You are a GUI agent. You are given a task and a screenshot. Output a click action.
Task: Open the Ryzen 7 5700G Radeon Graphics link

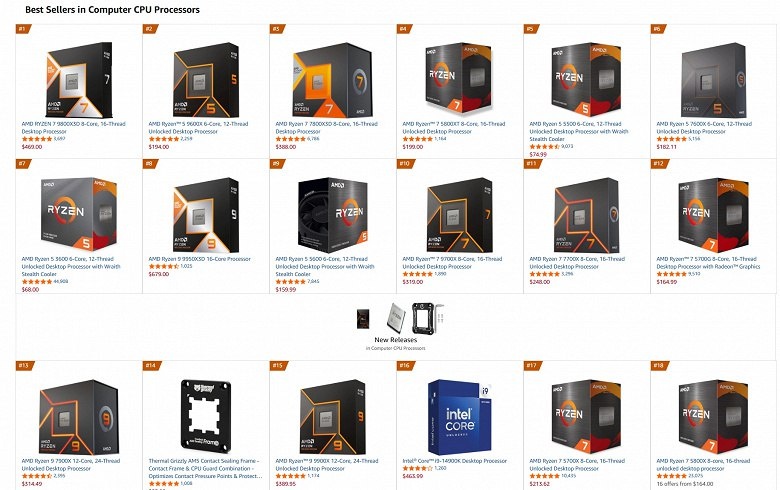tap(708, 263)
